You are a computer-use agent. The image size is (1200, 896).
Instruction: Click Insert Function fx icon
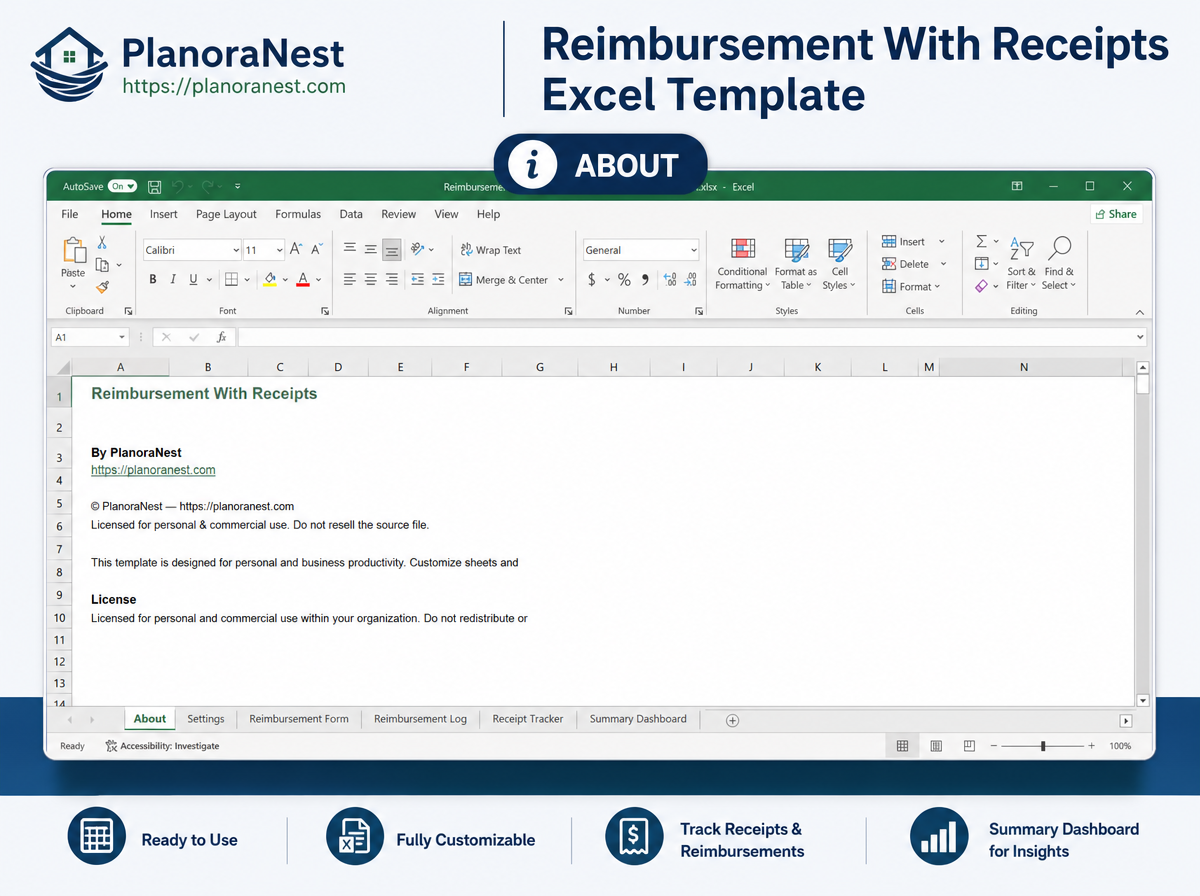tap(221, 338)
